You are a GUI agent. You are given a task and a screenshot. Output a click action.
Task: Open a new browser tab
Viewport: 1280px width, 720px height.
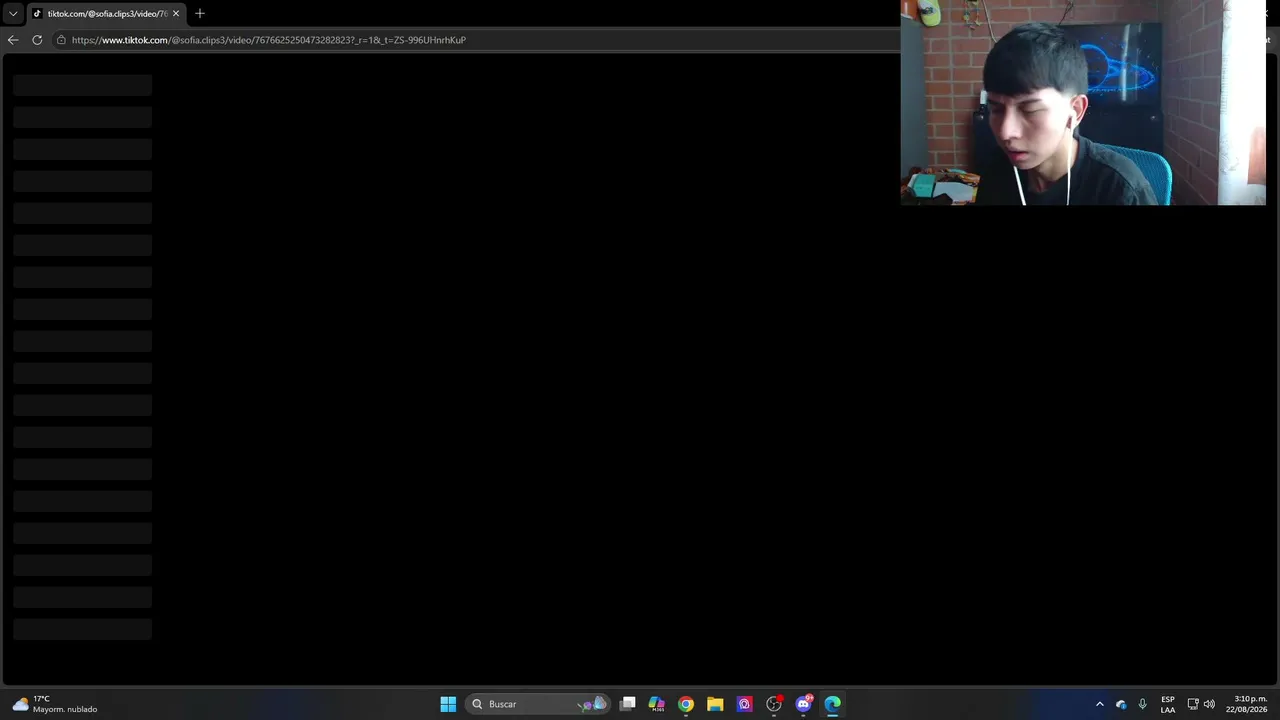[x=200, y=14]
